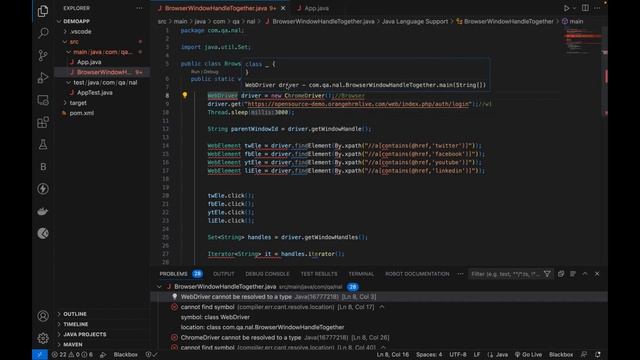Open the lightning bolt extension view
The height and width of the screenshot is (360, 640).
(x=43, y=189)
